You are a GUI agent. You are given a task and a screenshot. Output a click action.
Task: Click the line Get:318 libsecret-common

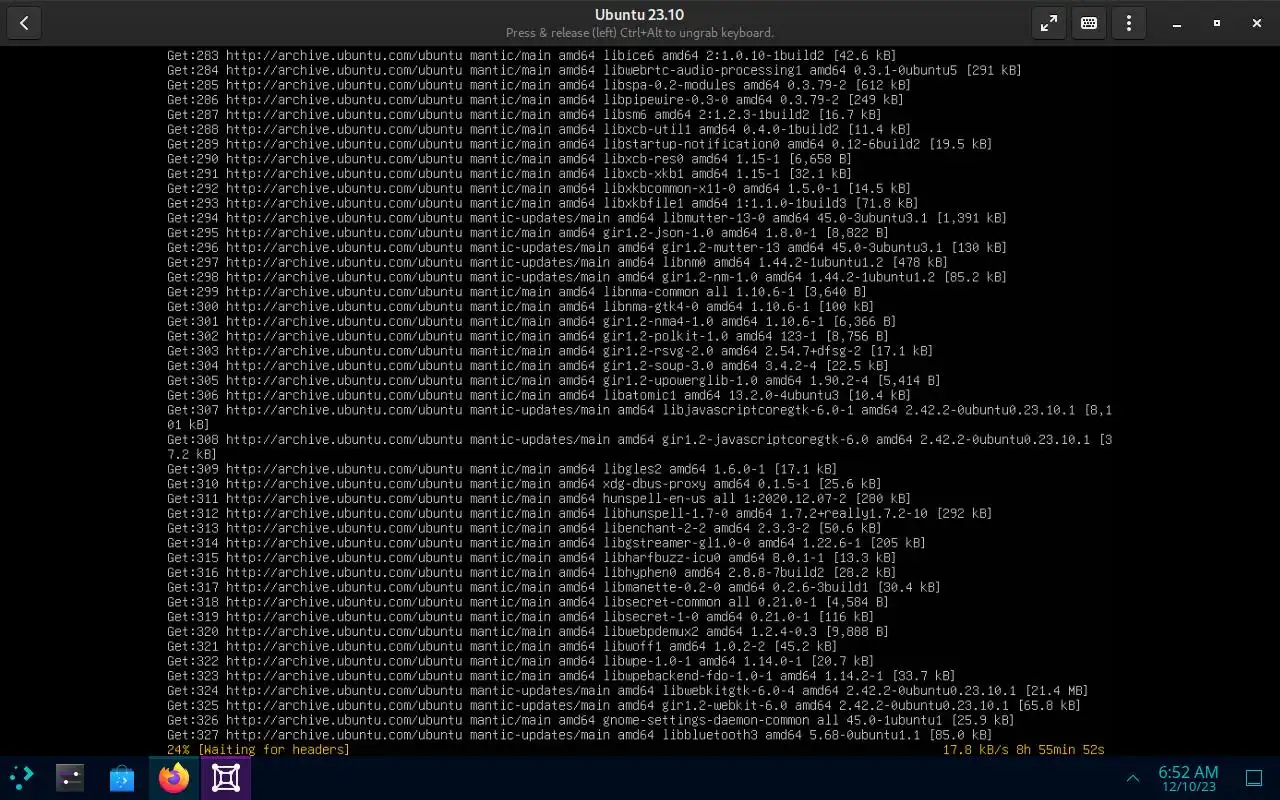click(528, 602)
